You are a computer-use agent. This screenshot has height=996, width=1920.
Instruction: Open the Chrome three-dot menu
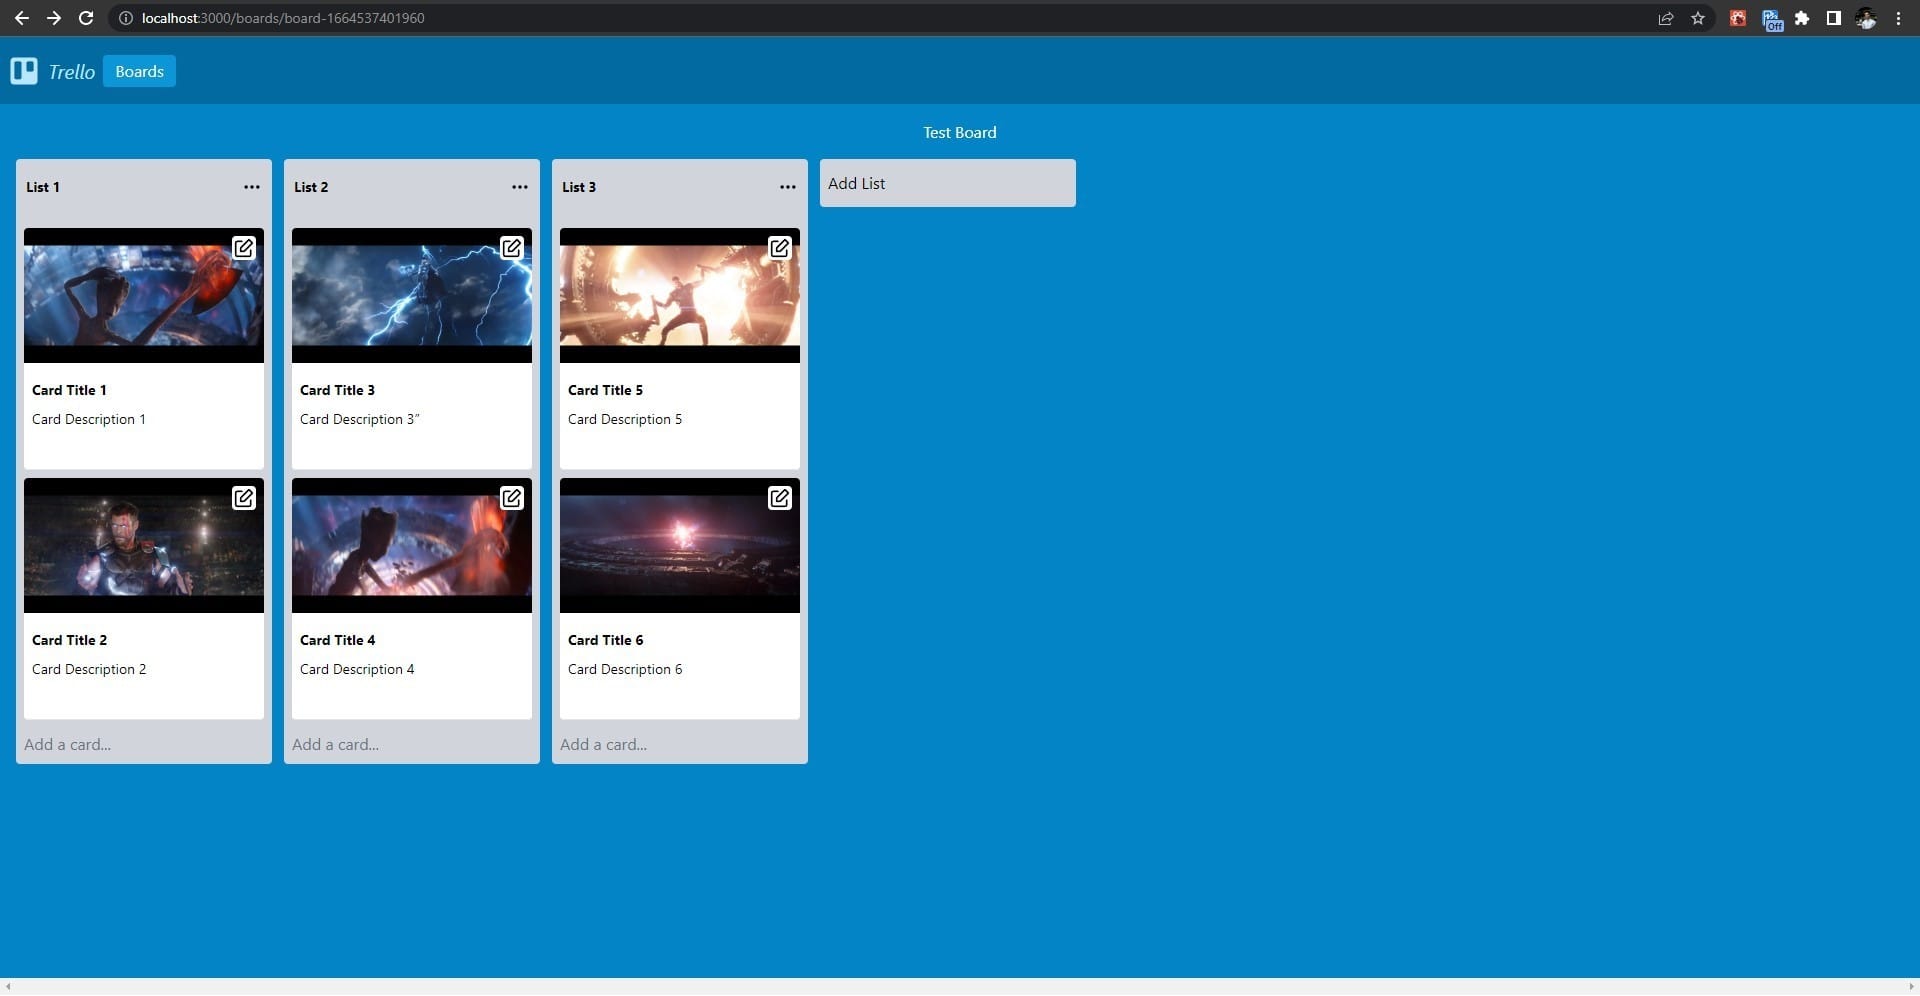point(1898,18)
